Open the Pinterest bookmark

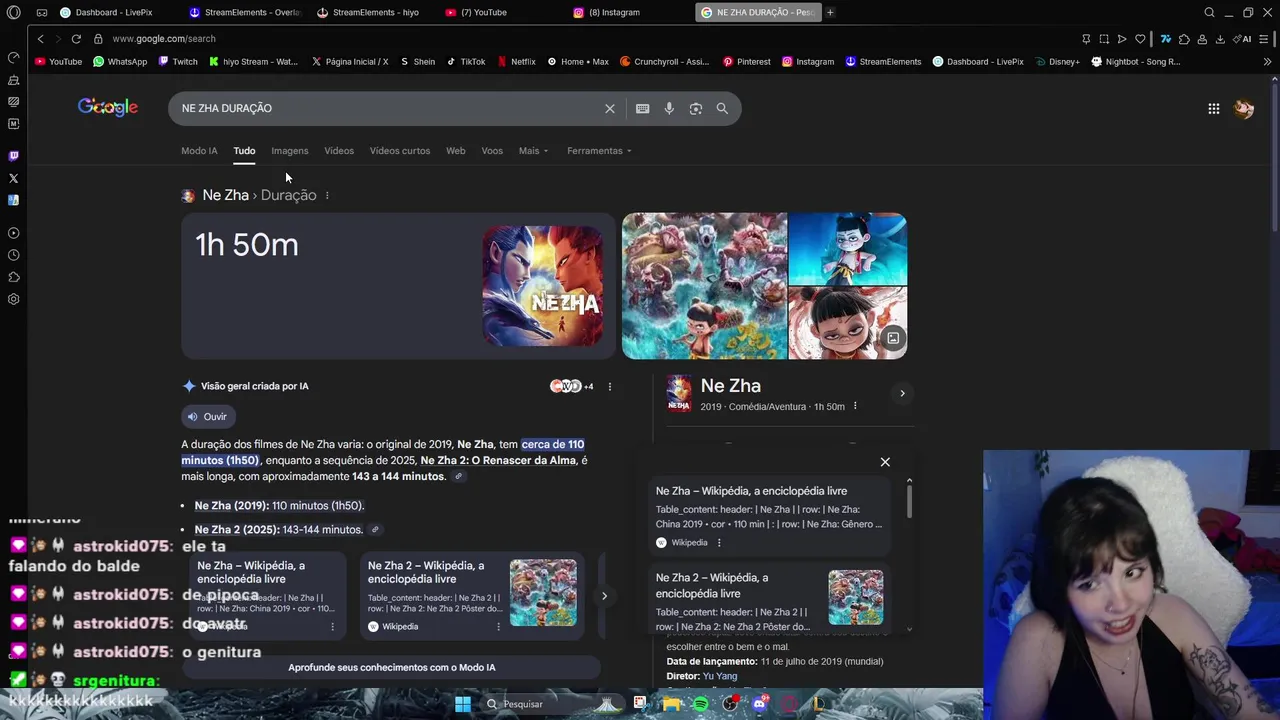pyautogui.click(x=747, y=61)
